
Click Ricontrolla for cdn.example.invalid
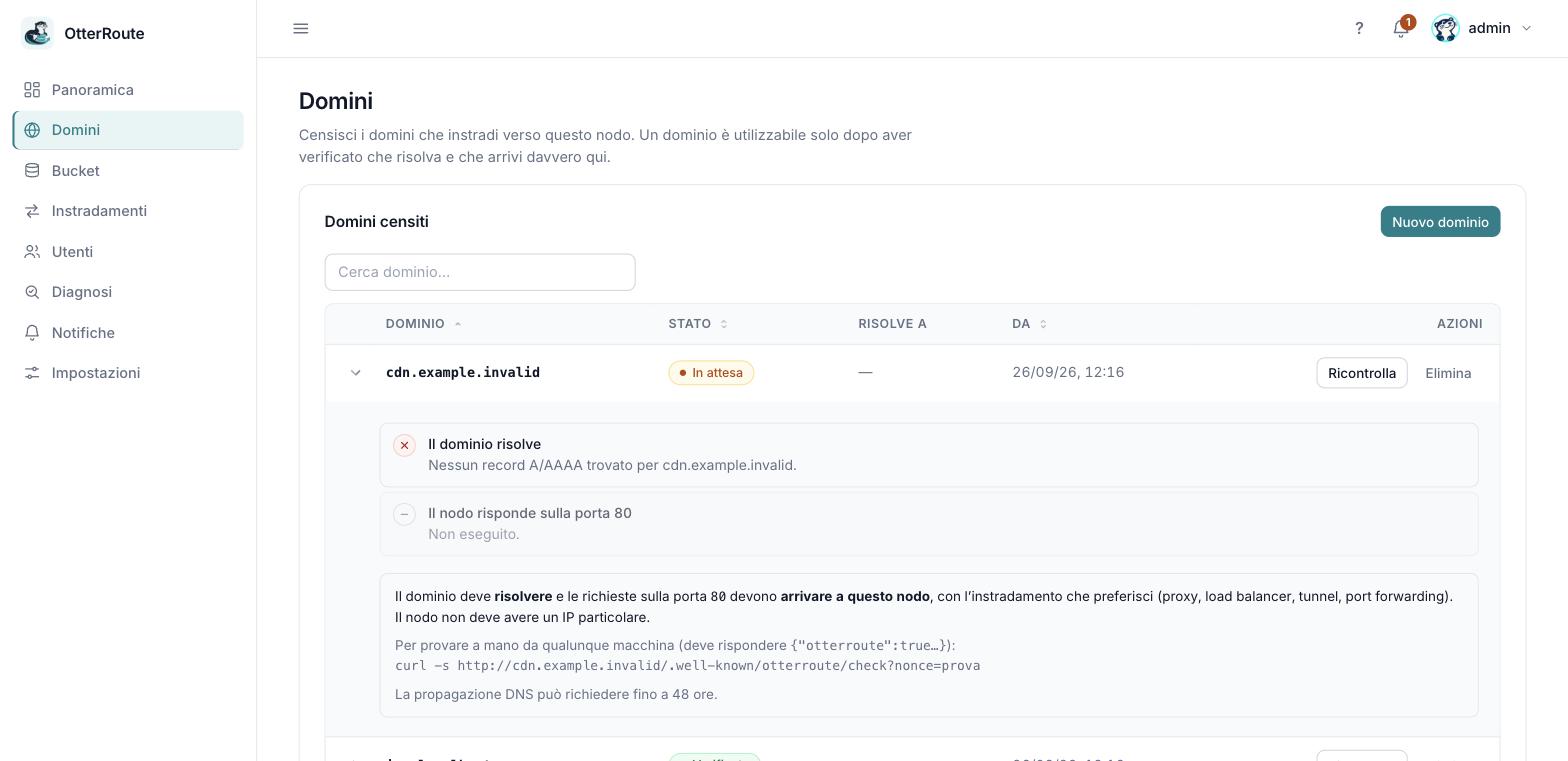1362,373
